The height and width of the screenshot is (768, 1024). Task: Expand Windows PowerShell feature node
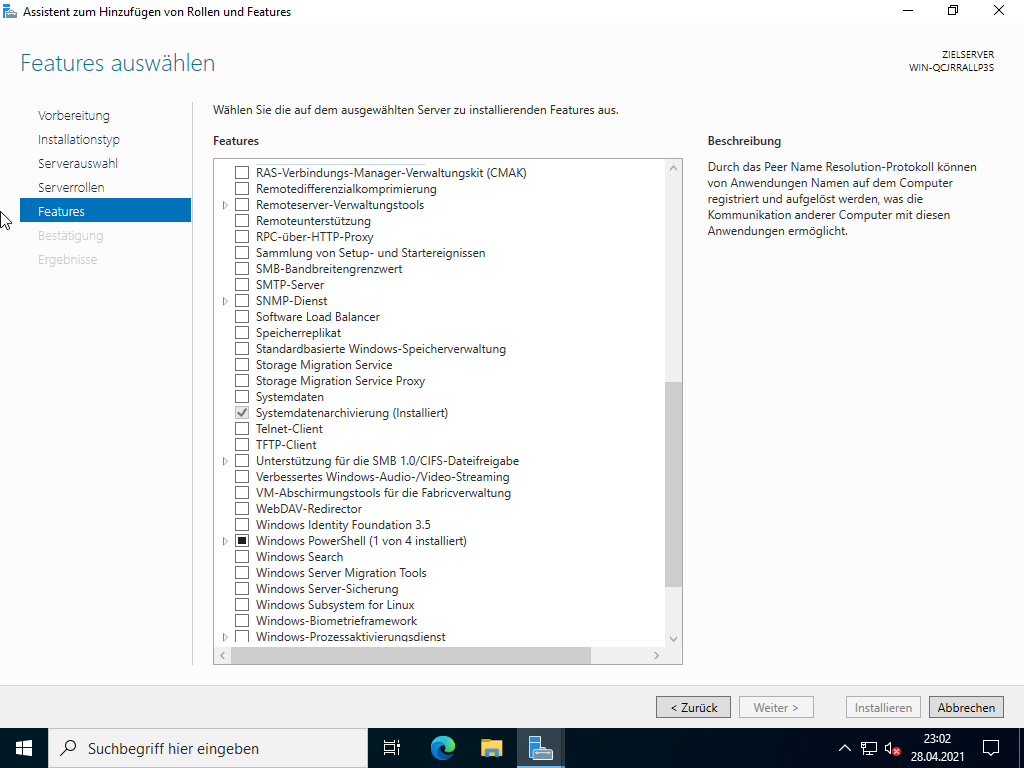coord(225,541)
